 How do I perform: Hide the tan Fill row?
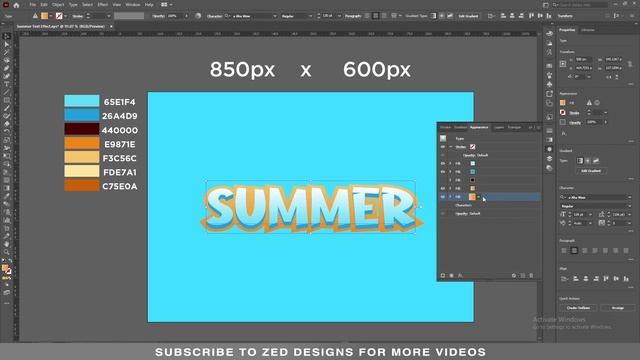[443, 188]
